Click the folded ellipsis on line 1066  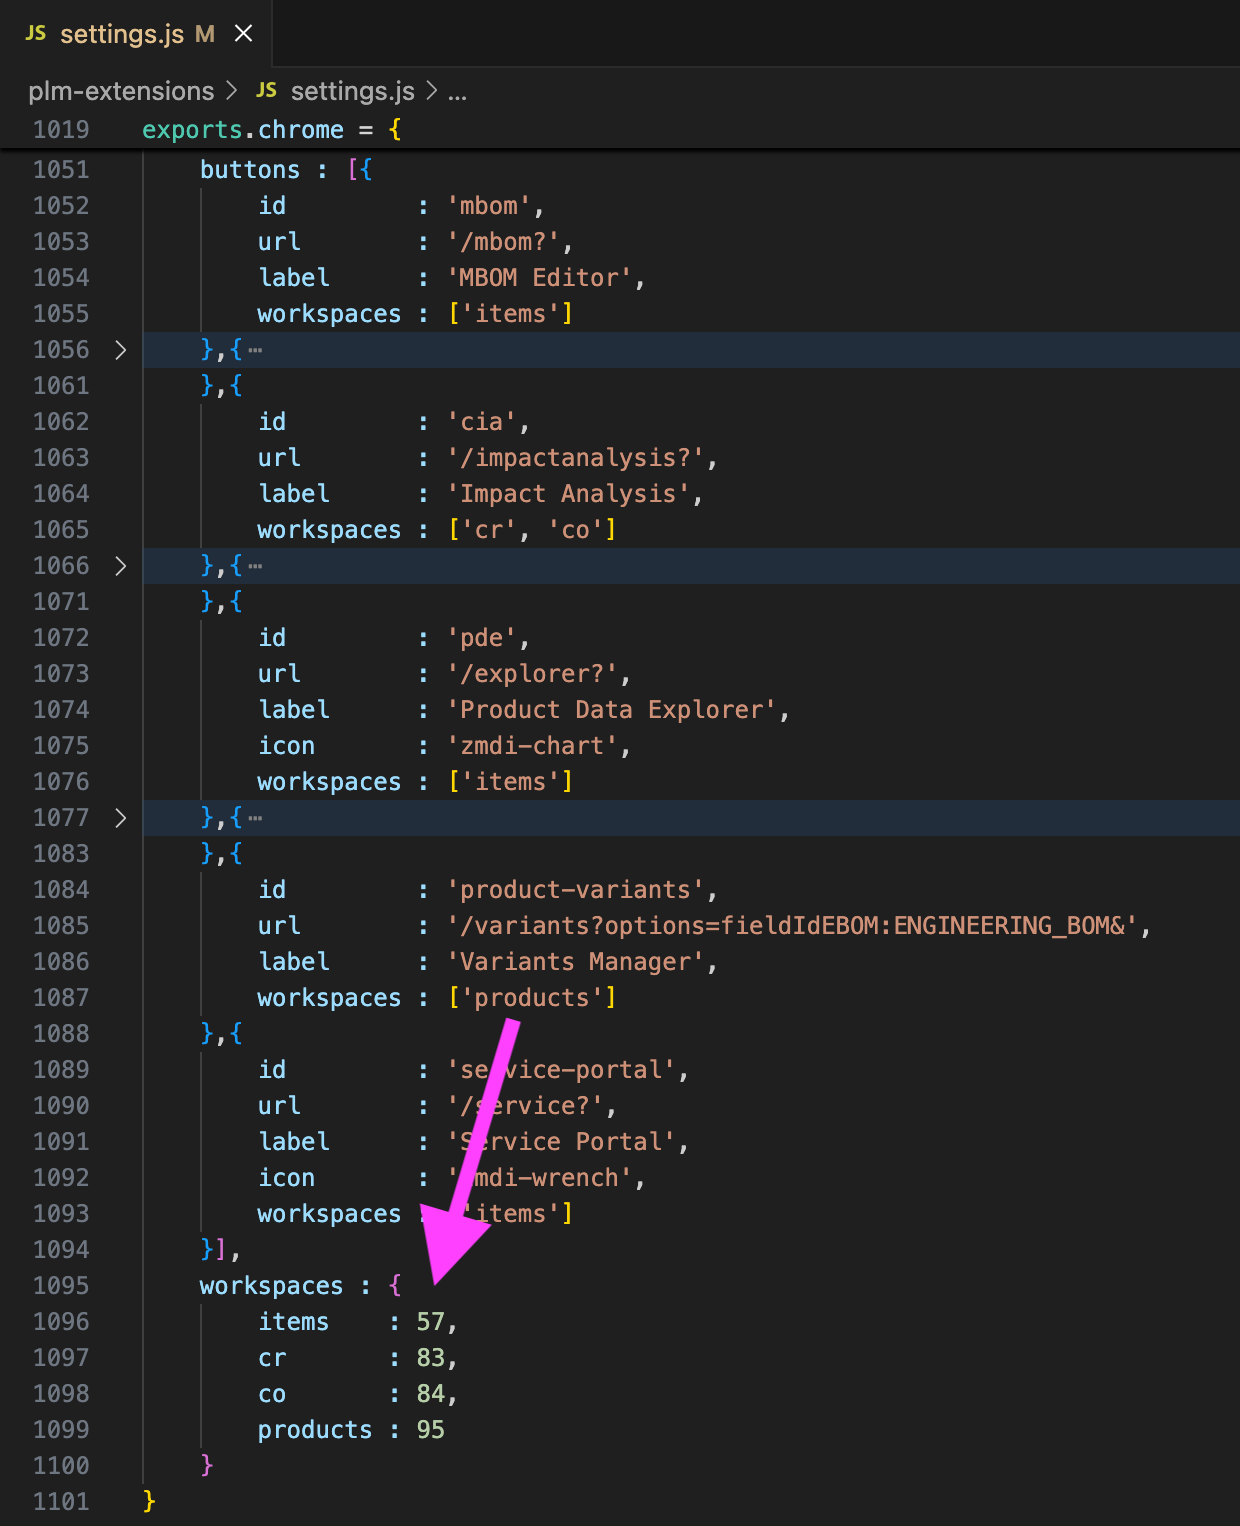tap(256, 566)
